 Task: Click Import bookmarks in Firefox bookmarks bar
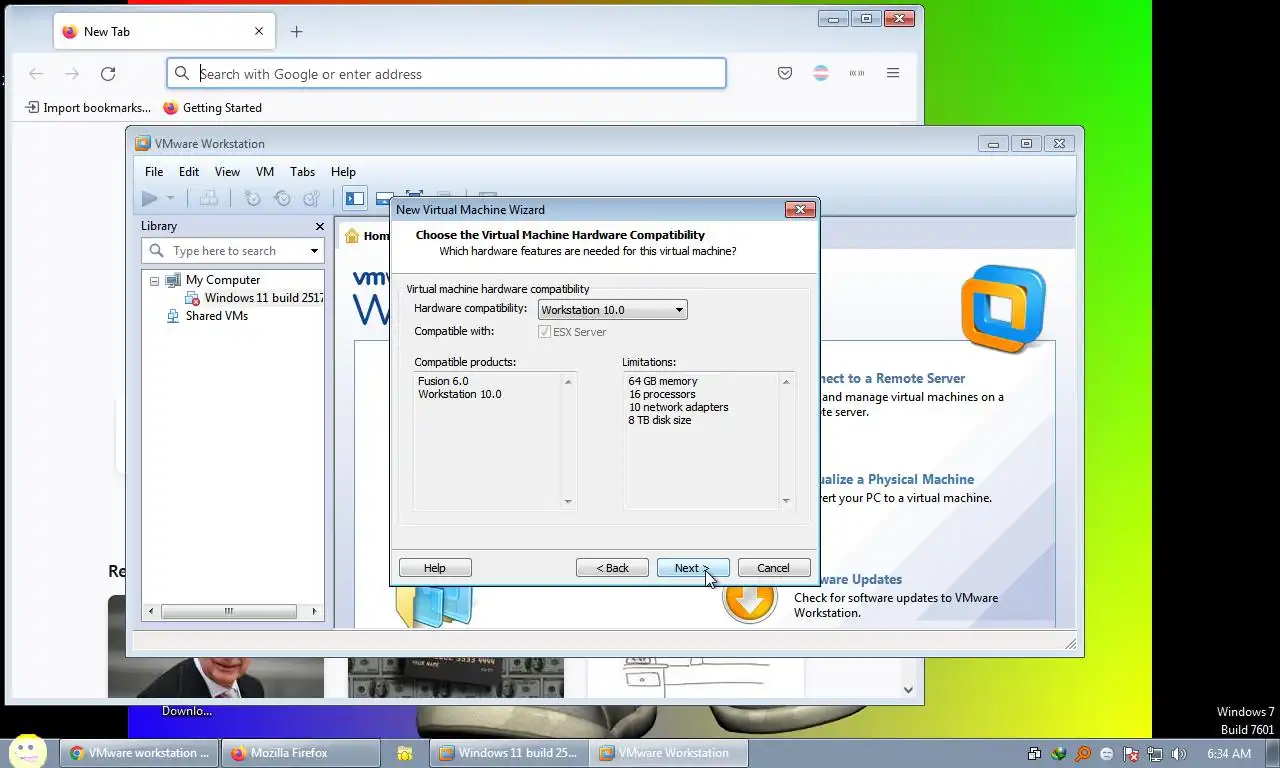(x=88, y=108)
